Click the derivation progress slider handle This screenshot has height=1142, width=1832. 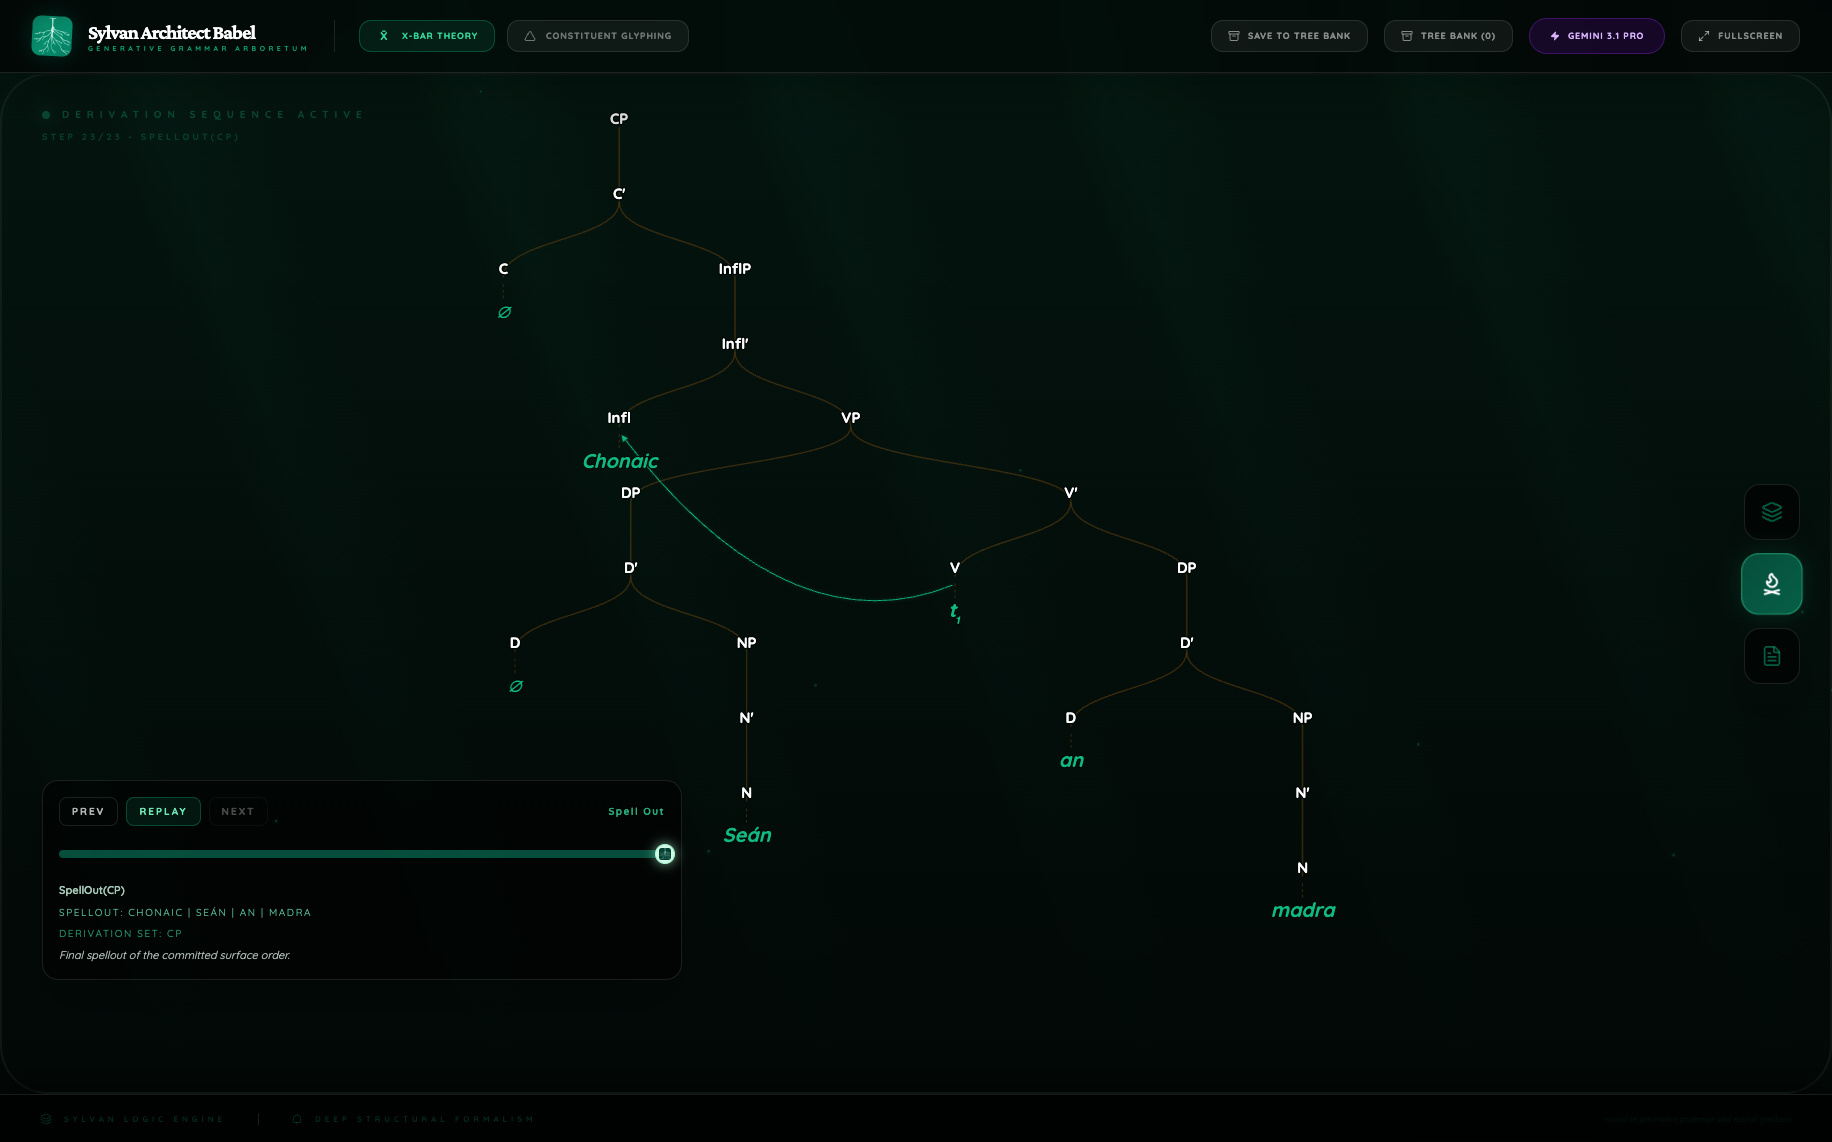(665, 854)
